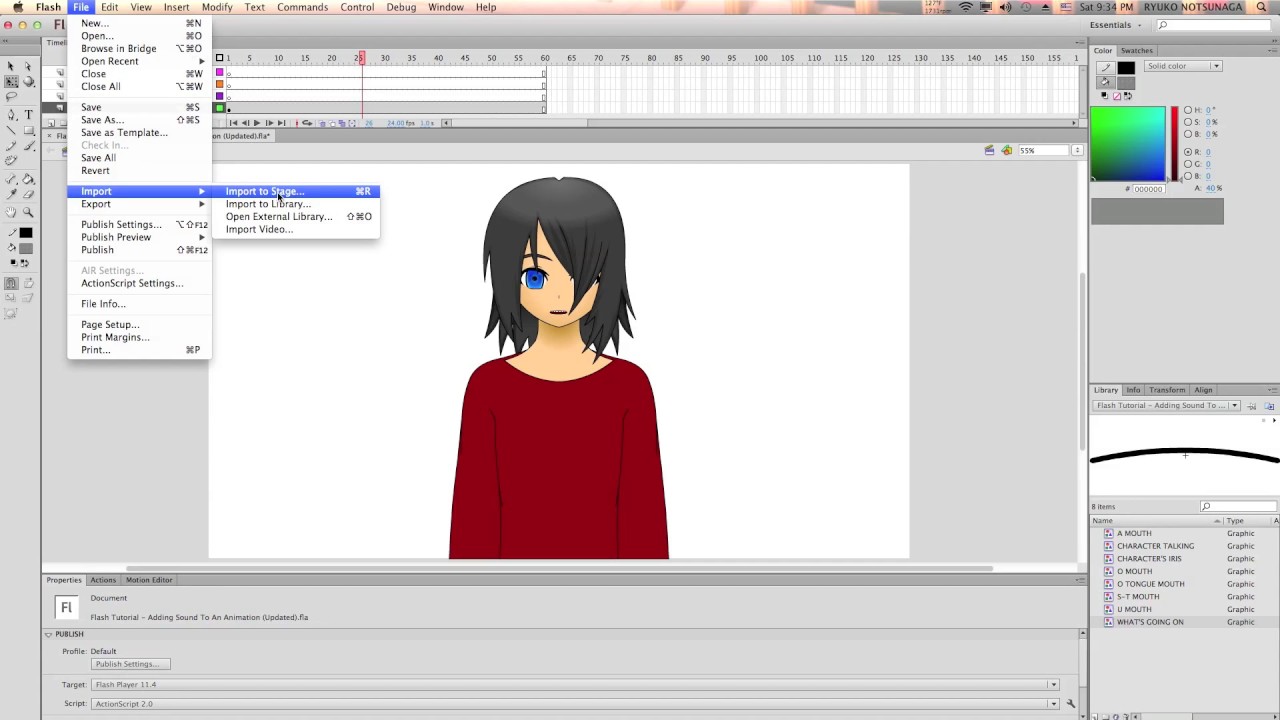Open the ActionScript 2.0 Script dropdown

point(575,703)
